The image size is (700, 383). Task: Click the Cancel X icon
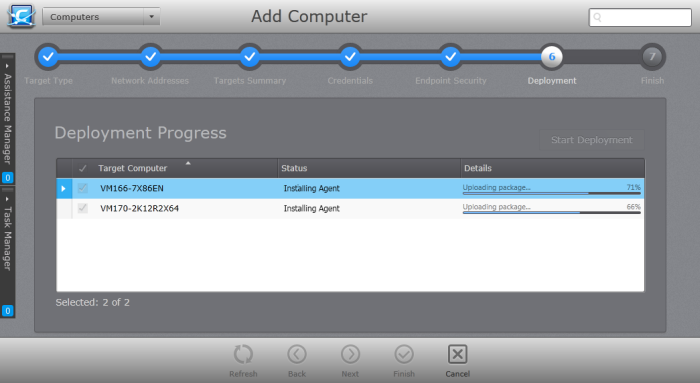point(458,354)
